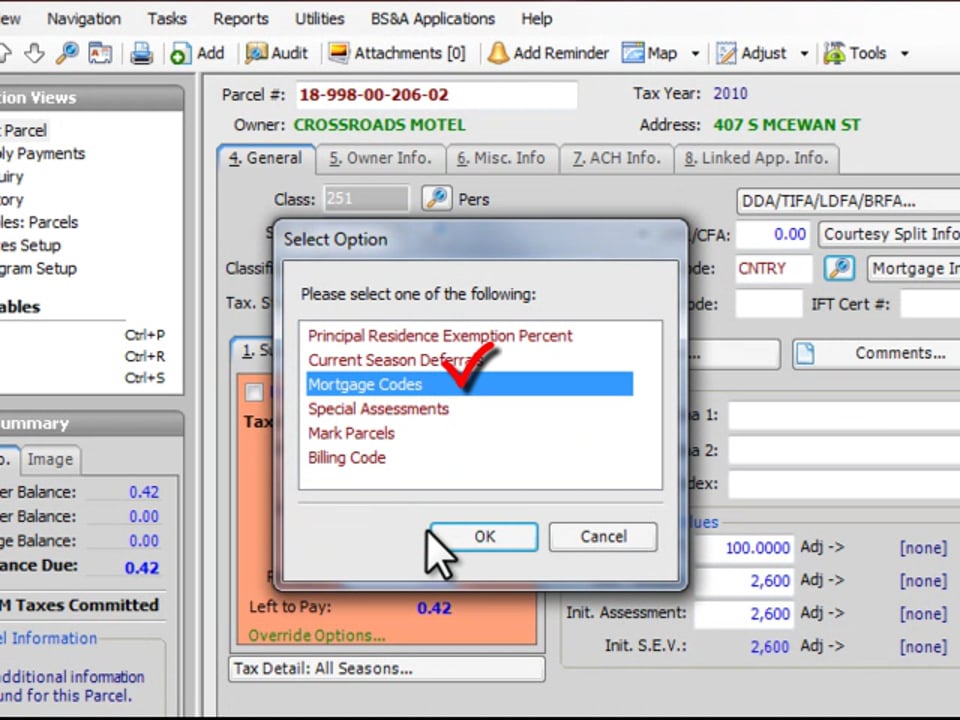The height and width of the screenshot is (720, 960).
Task: Click the printer icon in the toolbar
Action: click(x=141, y=53)
